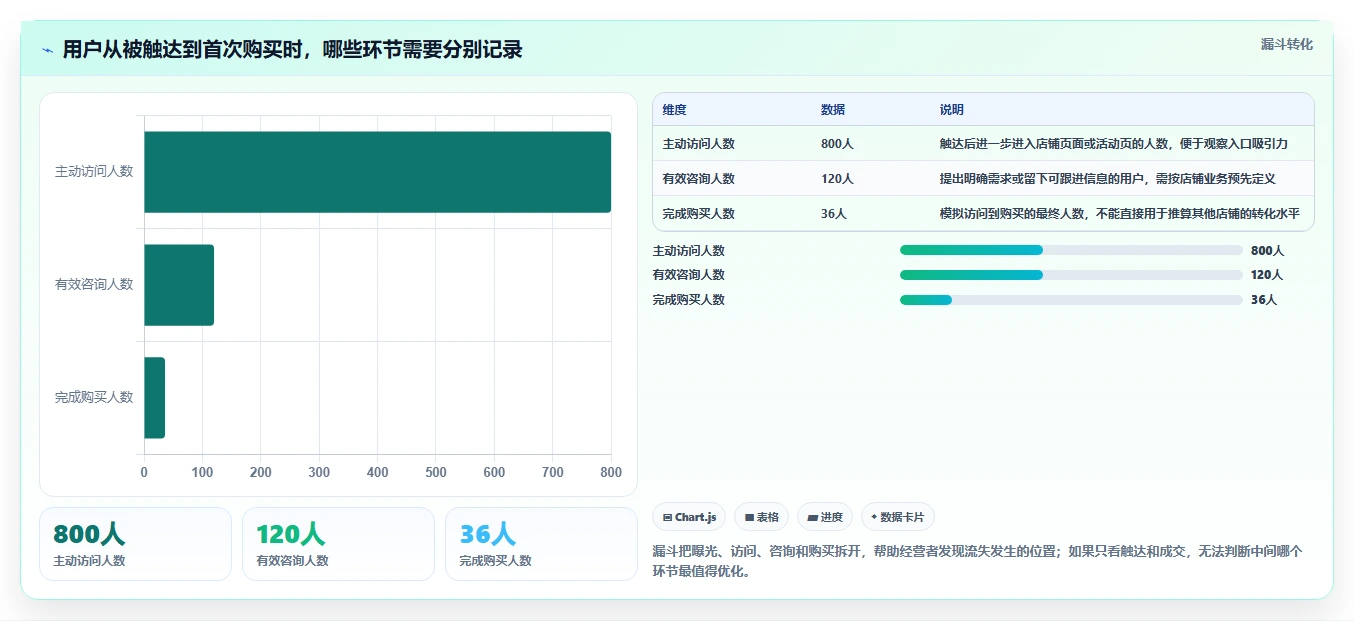Click the 800人 value after the progress bar

[1267, 251]
